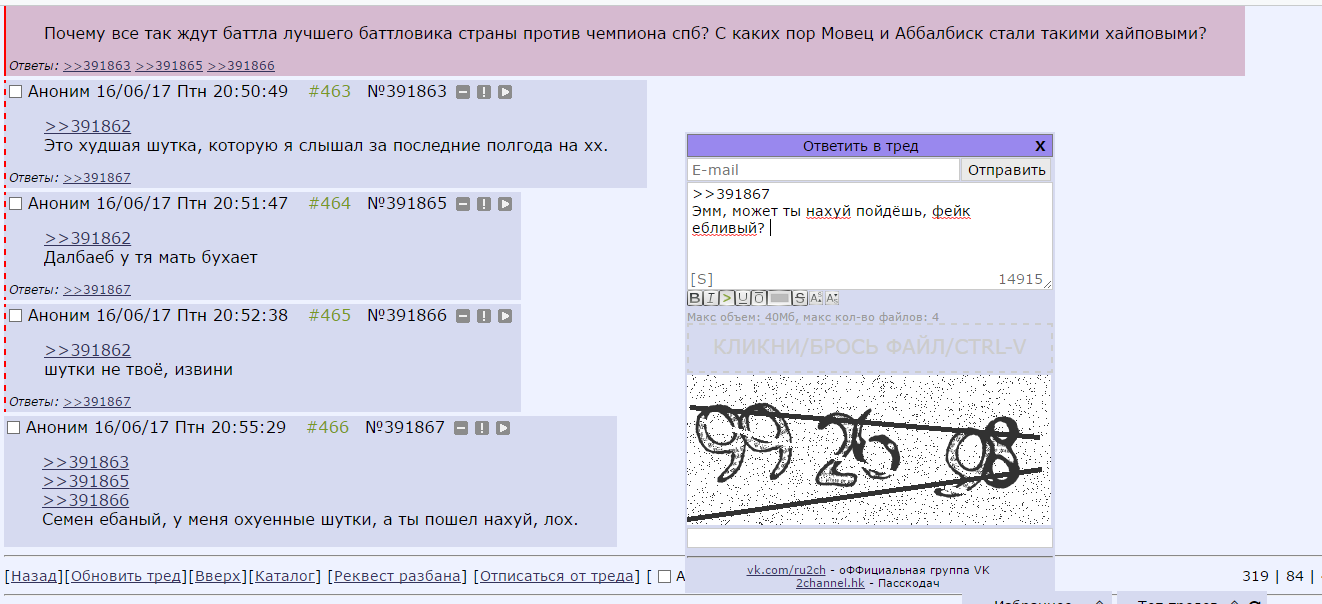Open the Каталог link
The image size is (1322, 604).
coord(285,576)
